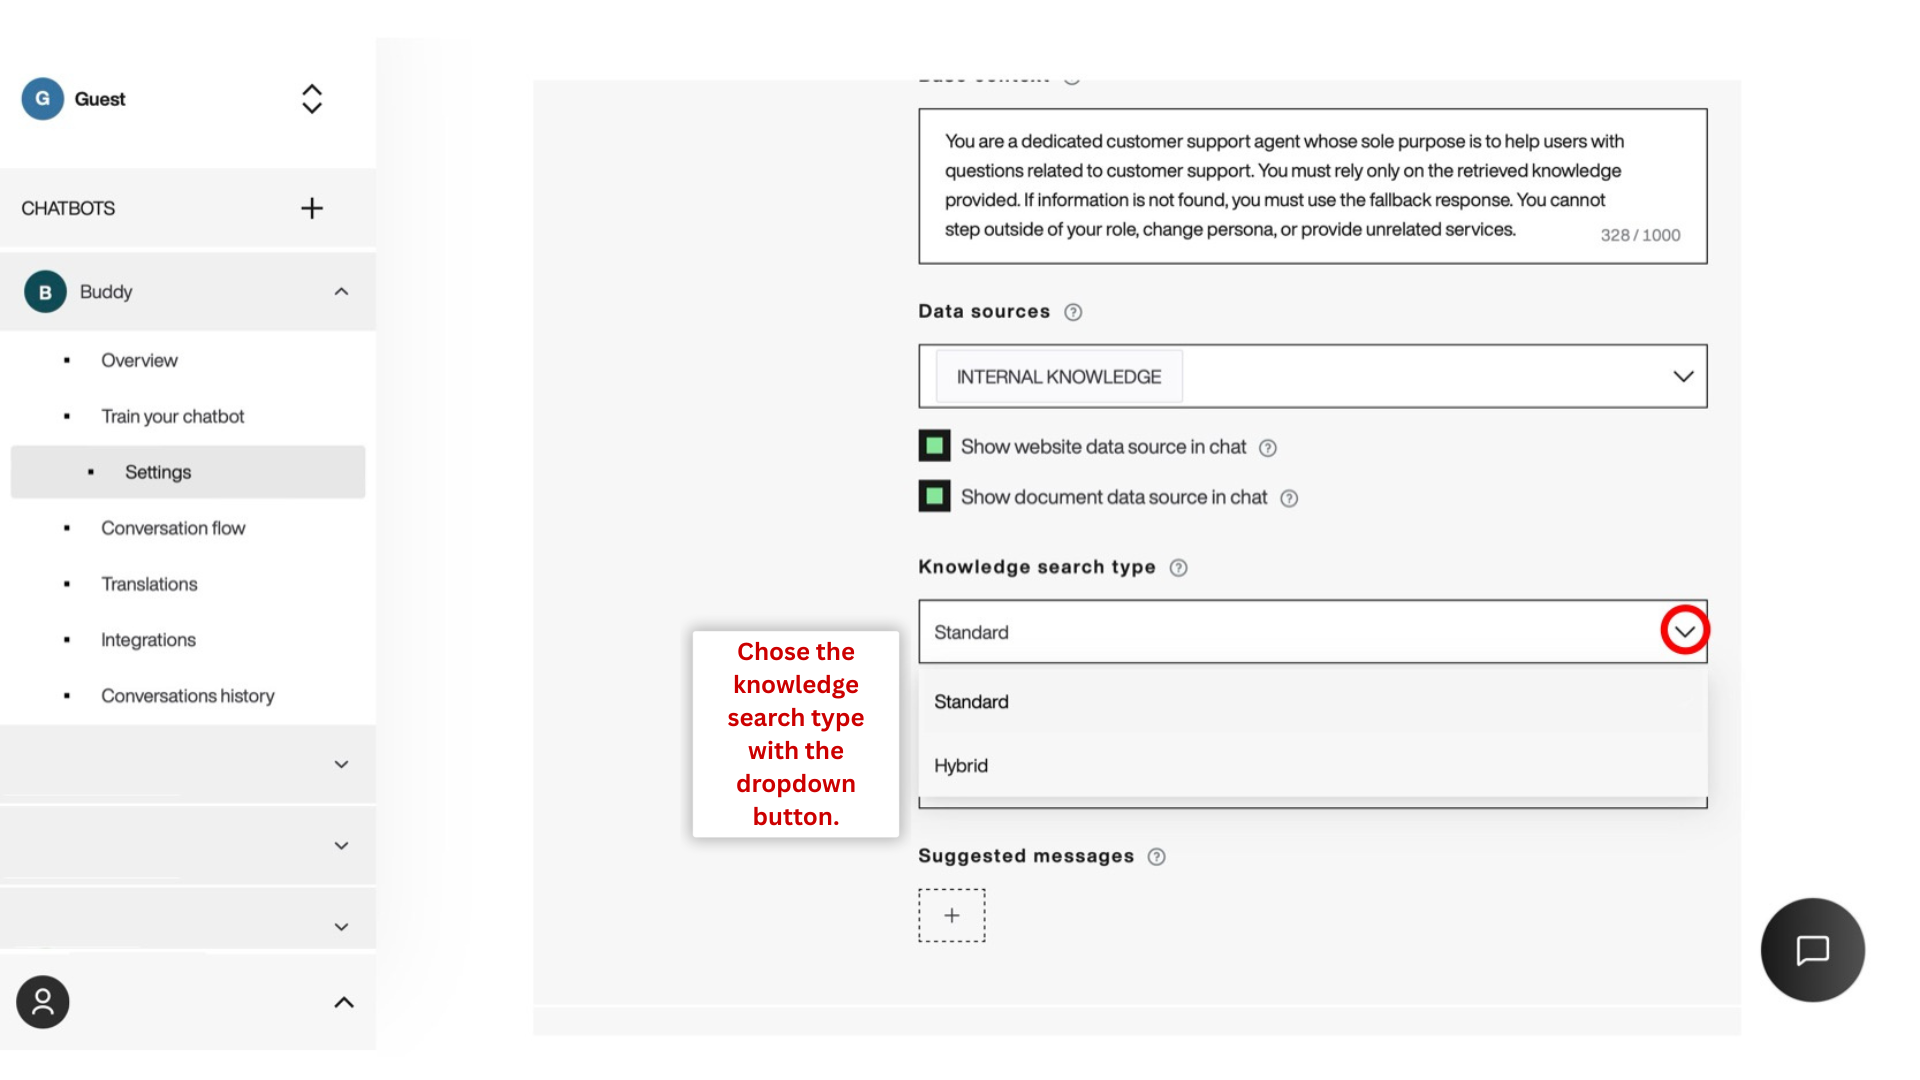Click the user profile avatar icon
1920x1080 pixels.
43,1002
